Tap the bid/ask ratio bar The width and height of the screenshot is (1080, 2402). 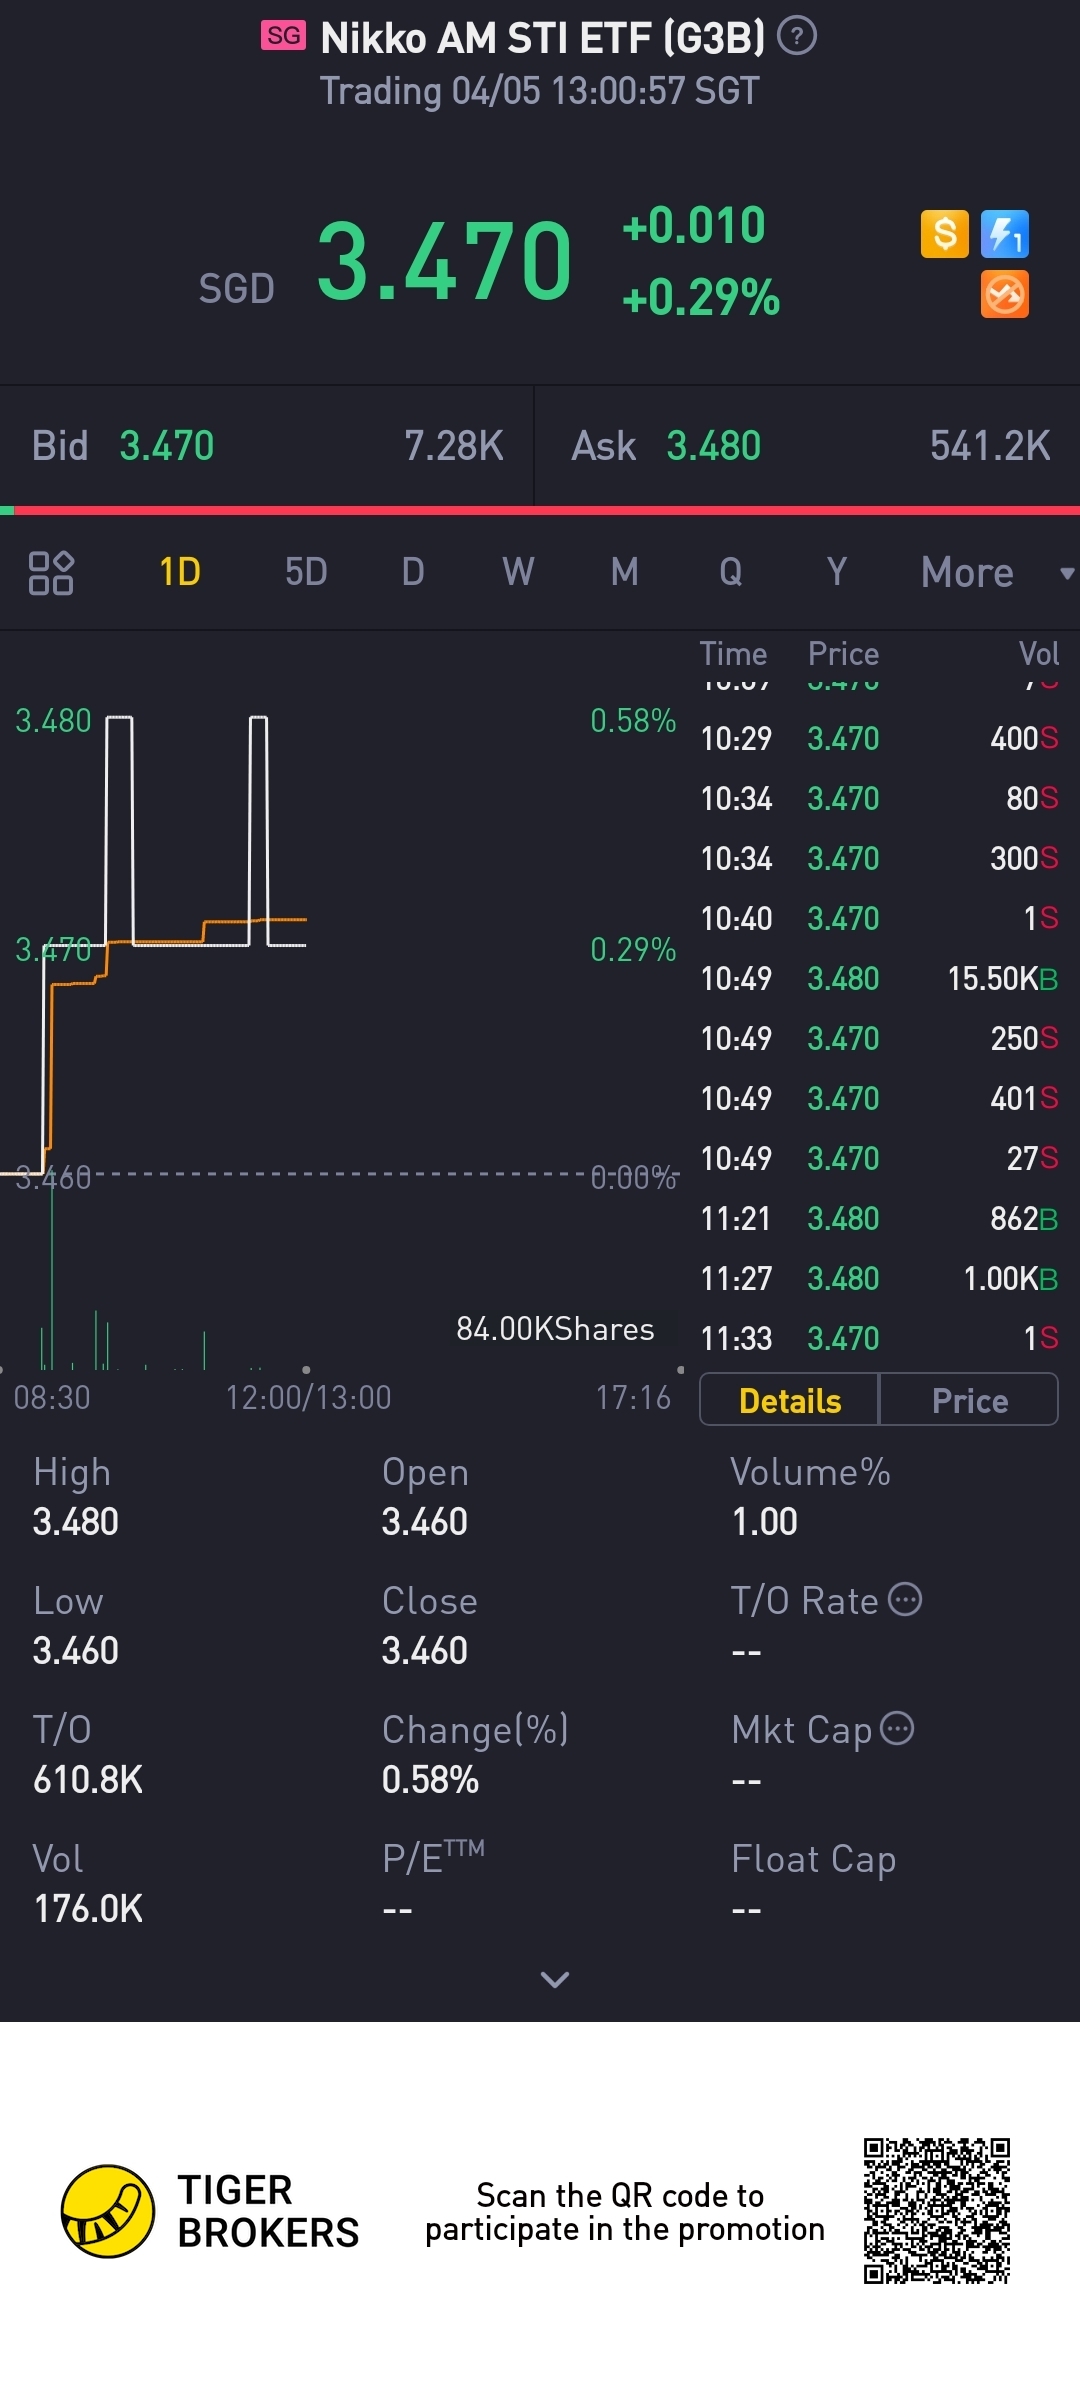pos(540,511)
